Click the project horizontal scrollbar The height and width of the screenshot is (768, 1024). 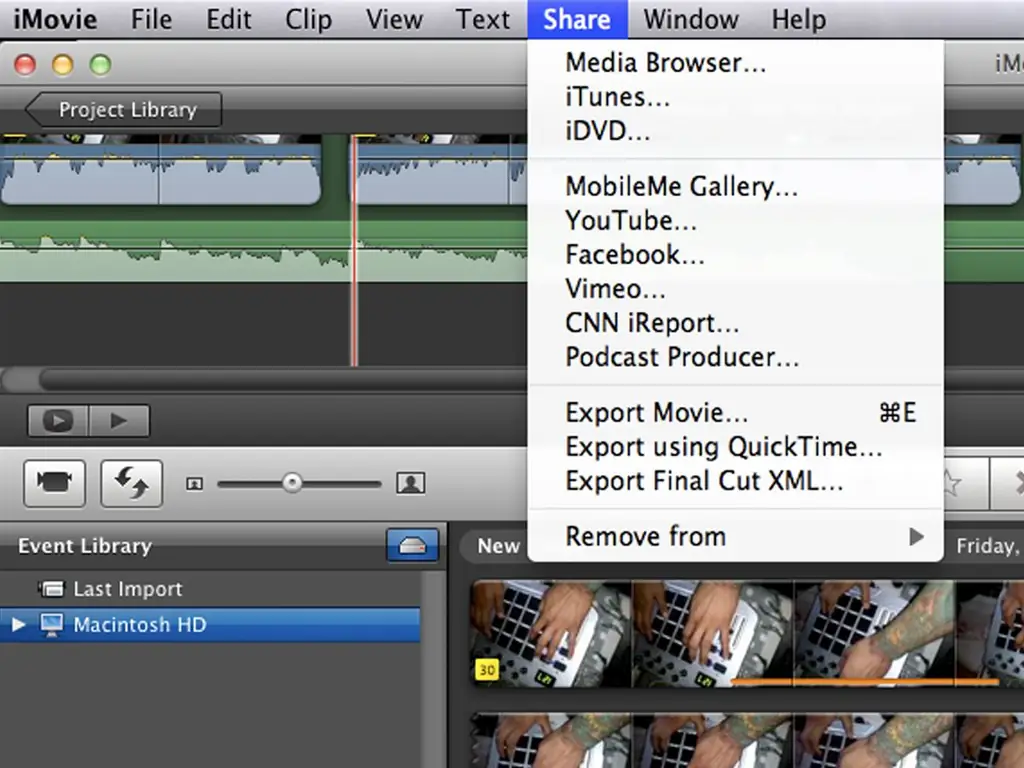click(263, 378)
